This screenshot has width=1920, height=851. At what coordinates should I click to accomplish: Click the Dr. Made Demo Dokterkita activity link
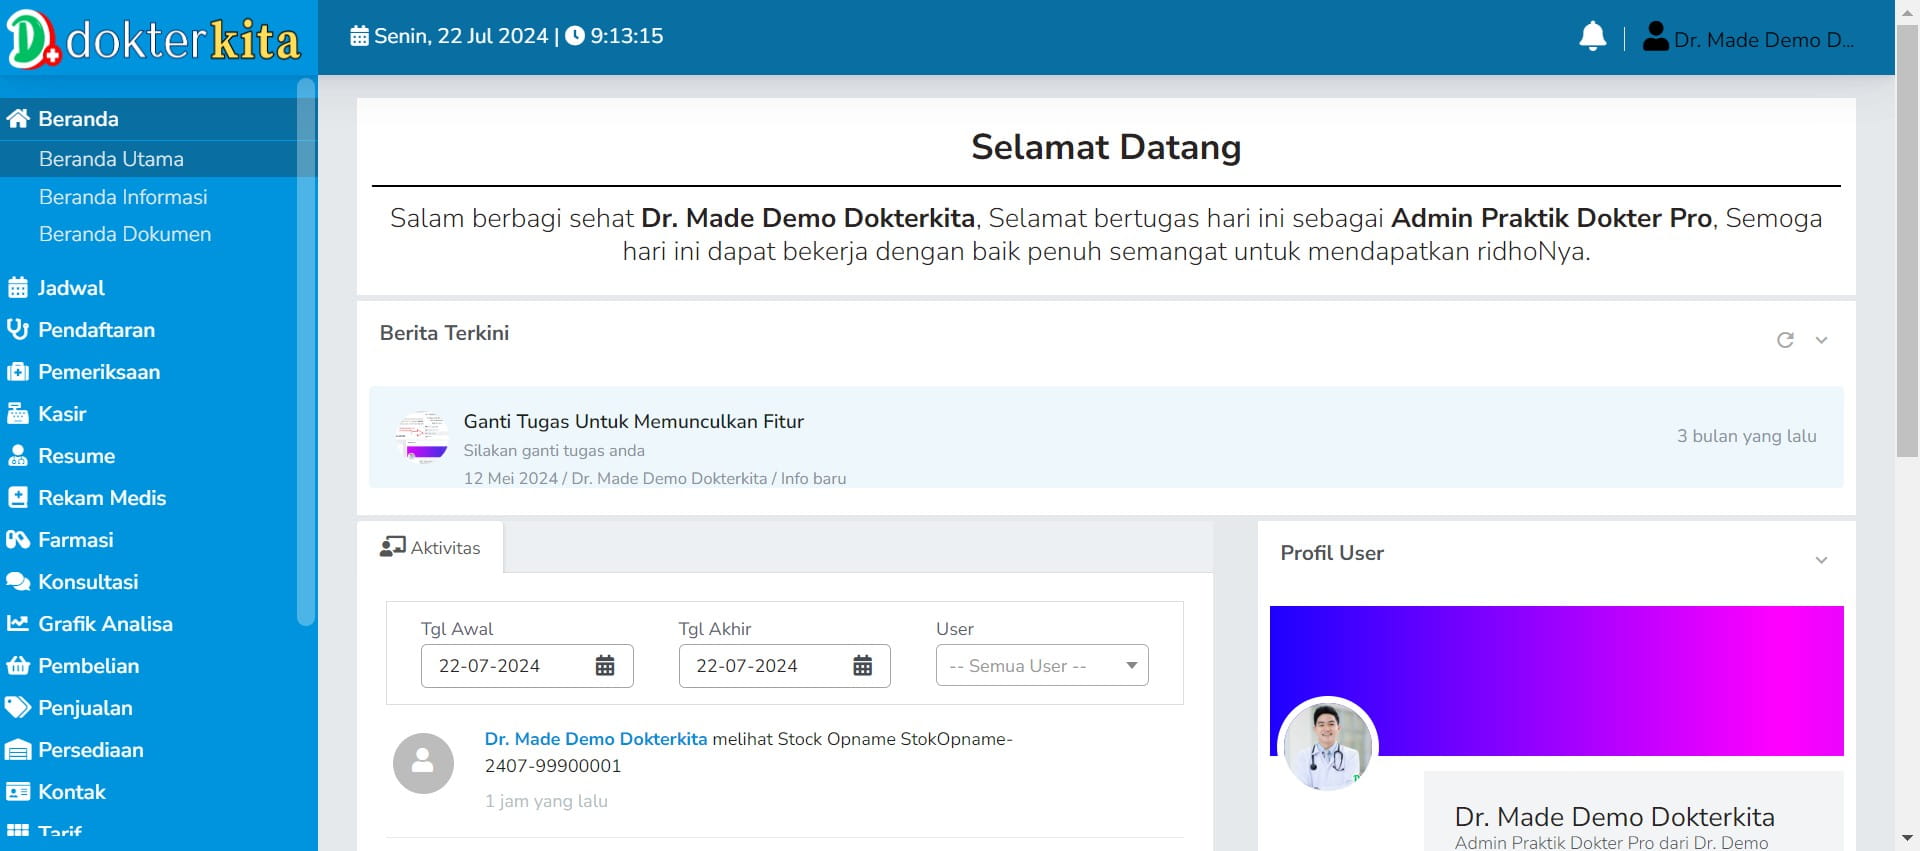595,739
